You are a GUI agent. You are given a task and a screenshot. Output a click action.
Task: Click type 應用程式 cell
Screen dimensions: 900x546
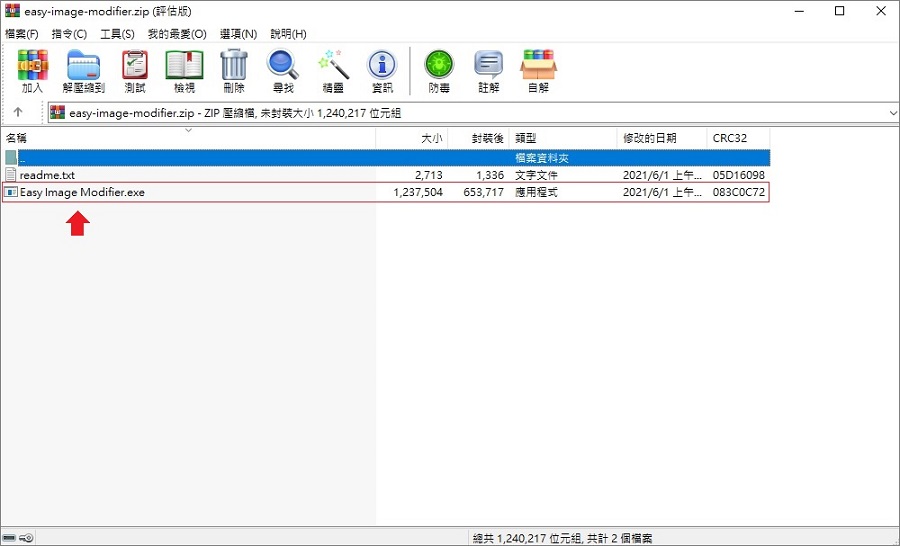(x=536, y=192)
